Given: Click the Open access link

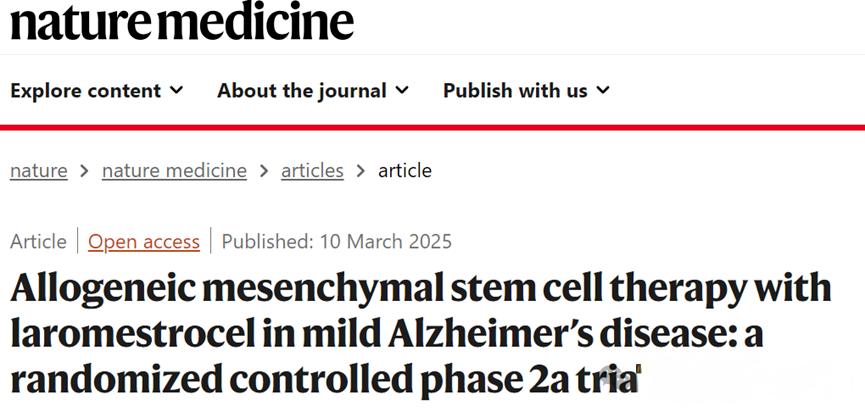Looking at the screenshot, I should pos(144,242).
